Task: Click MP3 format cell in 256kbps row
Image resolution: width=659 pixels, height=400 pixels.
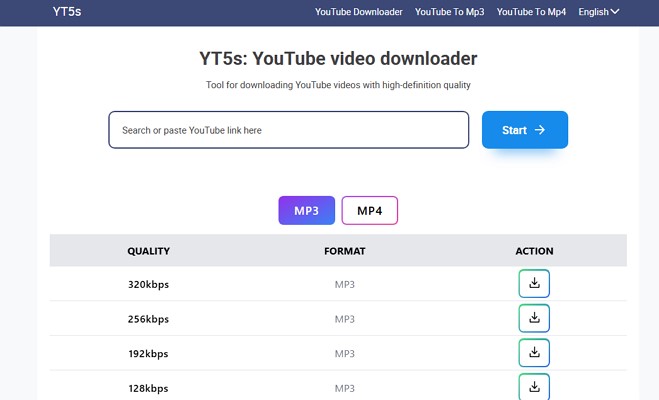Action: tap(345, 319)
